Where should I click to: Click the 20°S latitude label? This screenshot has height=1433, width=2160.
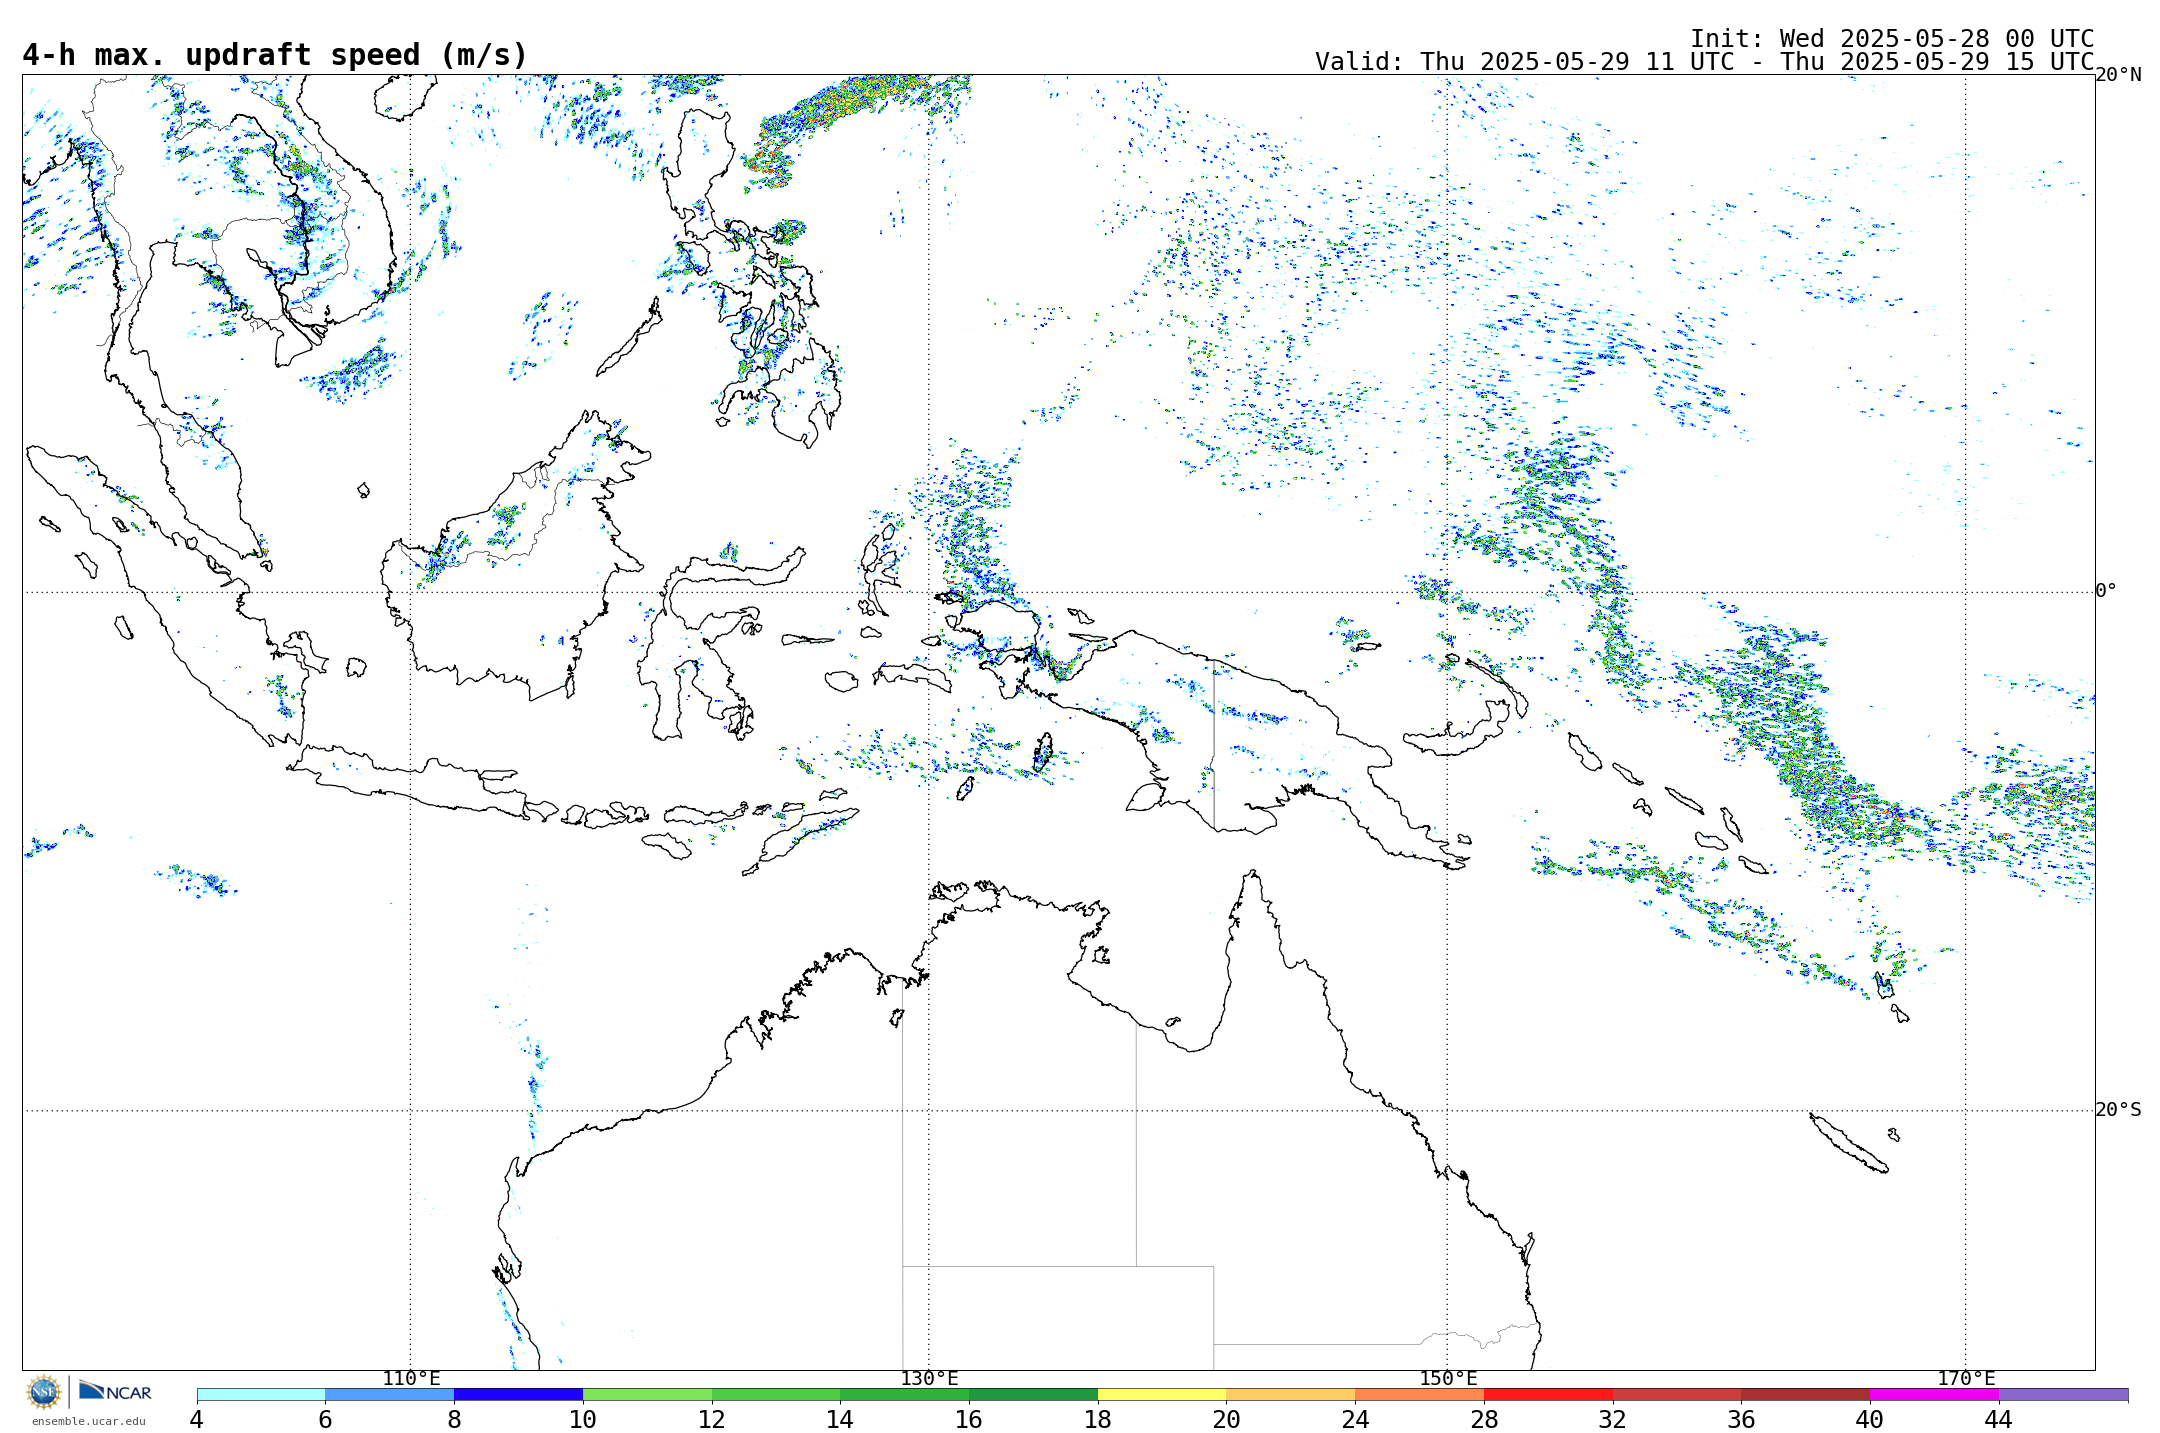pyautogui.click(x=2118, y=1110)
